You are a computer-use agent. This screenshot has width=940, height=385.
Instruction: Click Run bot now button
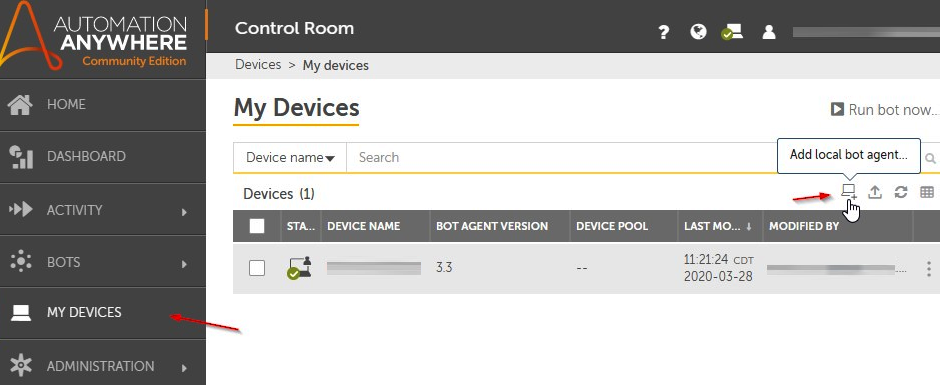[x=885, y=110]
